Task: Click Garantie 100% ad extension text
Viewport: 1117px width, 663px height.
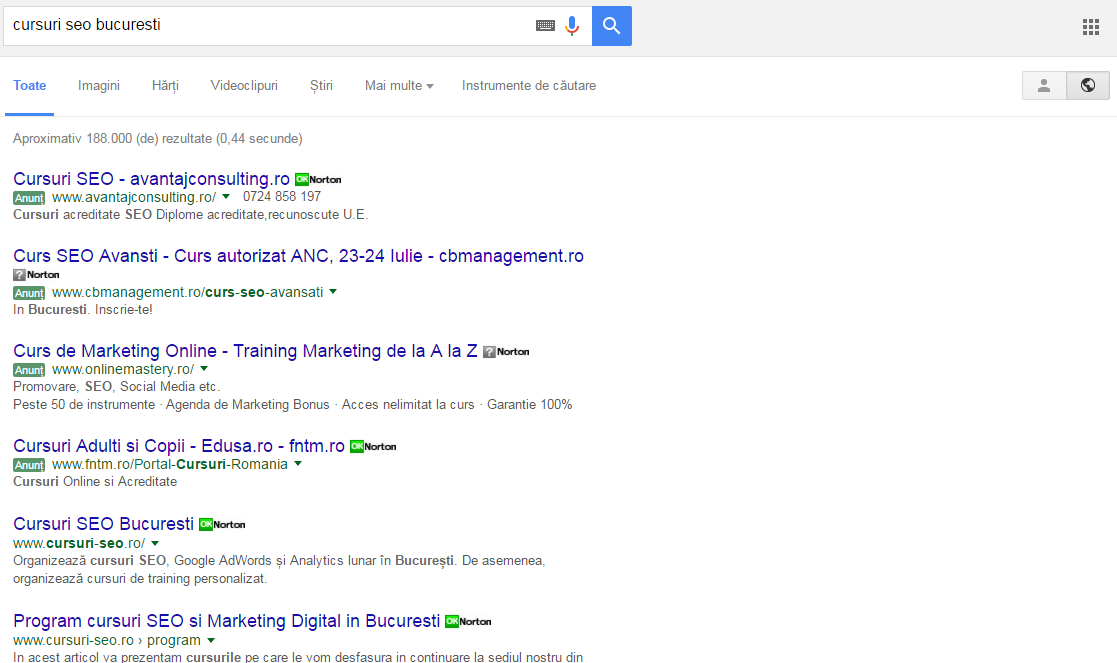Action: 529,404
